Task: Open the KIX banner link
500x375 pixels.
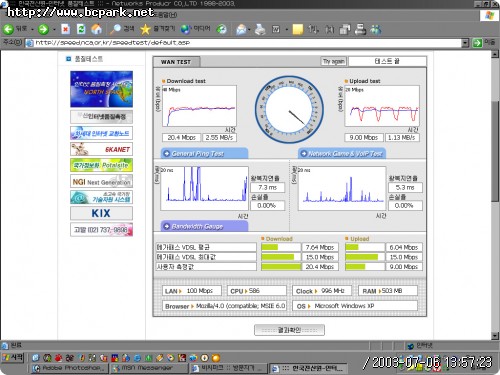Action: pyautogui.click(x=101, y=213)
